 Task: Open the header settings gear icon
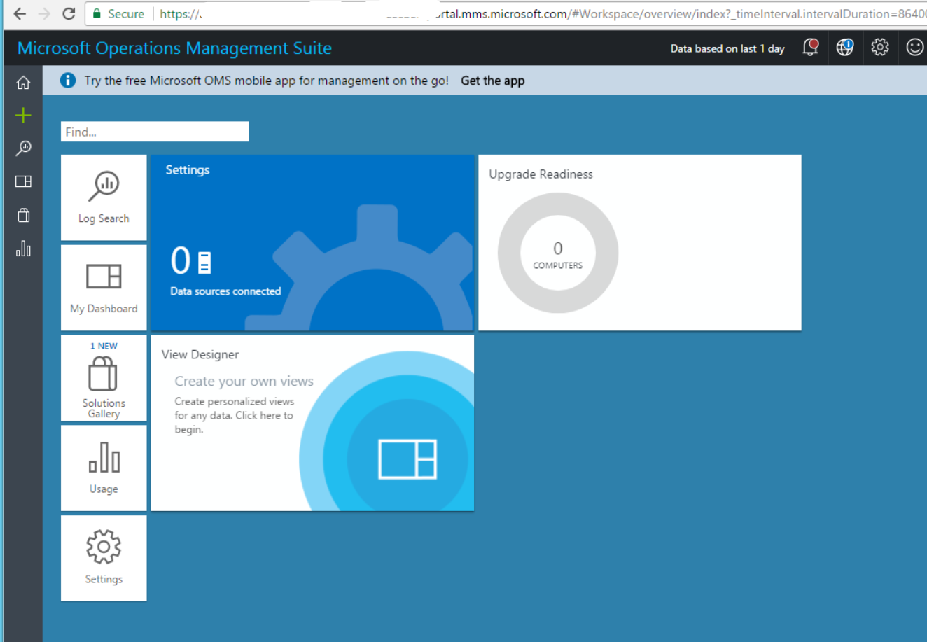point(880,47)
